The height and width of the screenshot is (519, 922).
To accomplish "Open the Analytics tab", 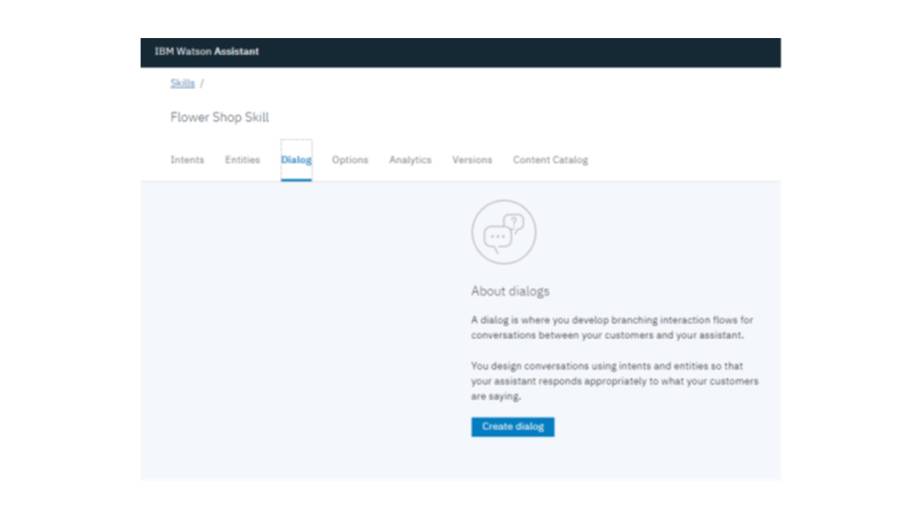I will 410,160.
